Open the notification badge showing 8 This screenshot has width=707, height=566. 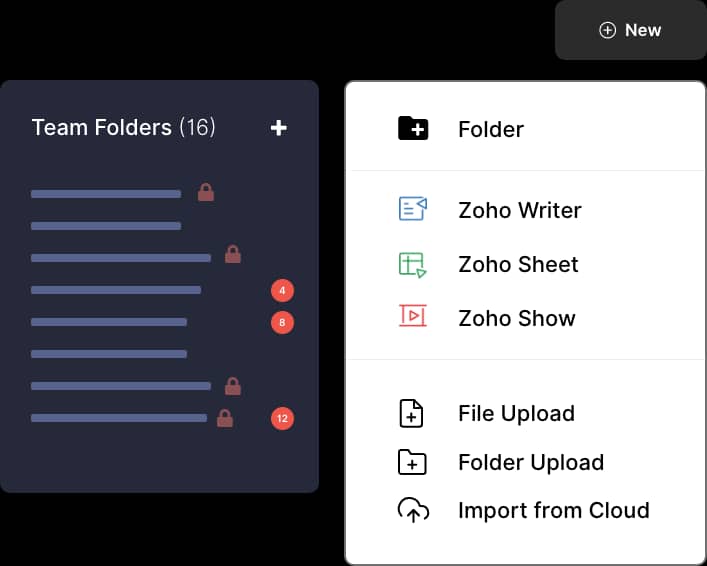[x=282, y=322]
